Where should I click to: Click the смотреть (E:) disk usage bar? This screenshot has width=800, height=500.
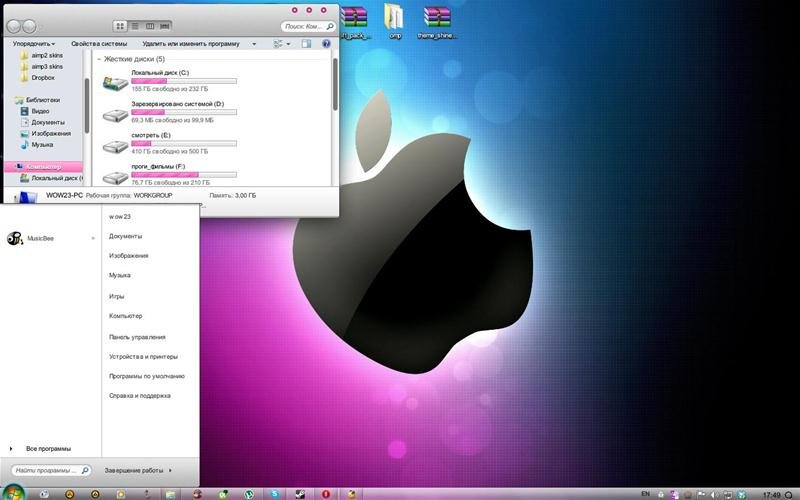(x=184, y=143)
